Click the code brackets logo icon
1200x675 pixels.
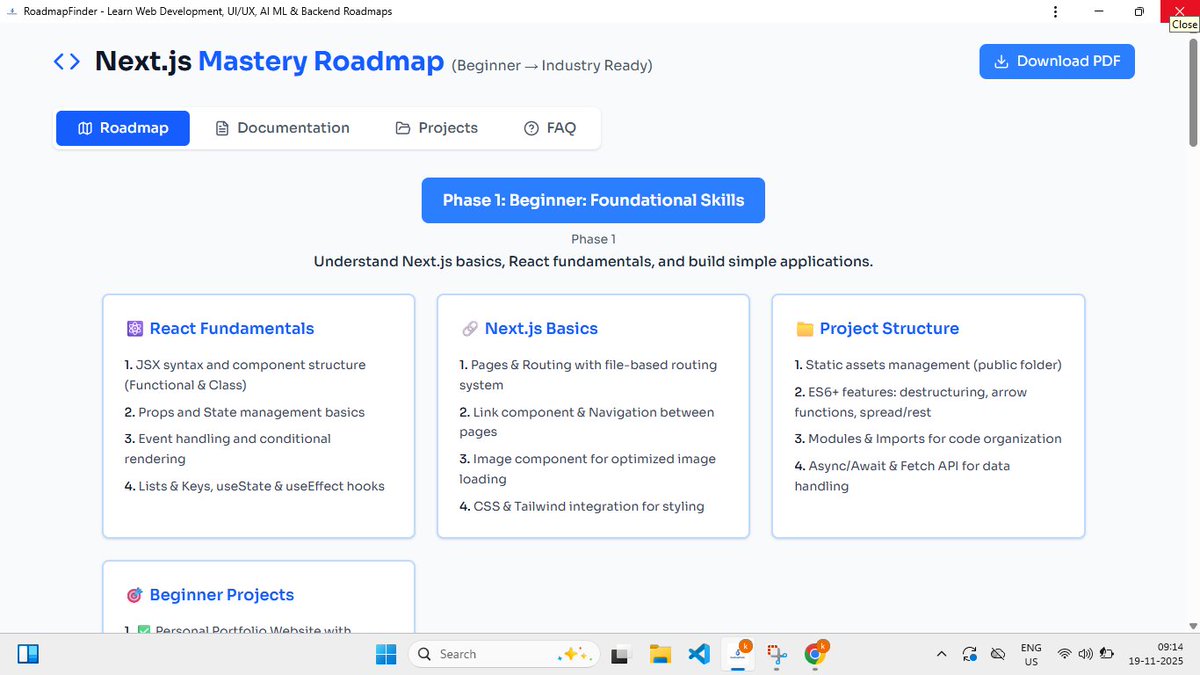click(67, 62)
